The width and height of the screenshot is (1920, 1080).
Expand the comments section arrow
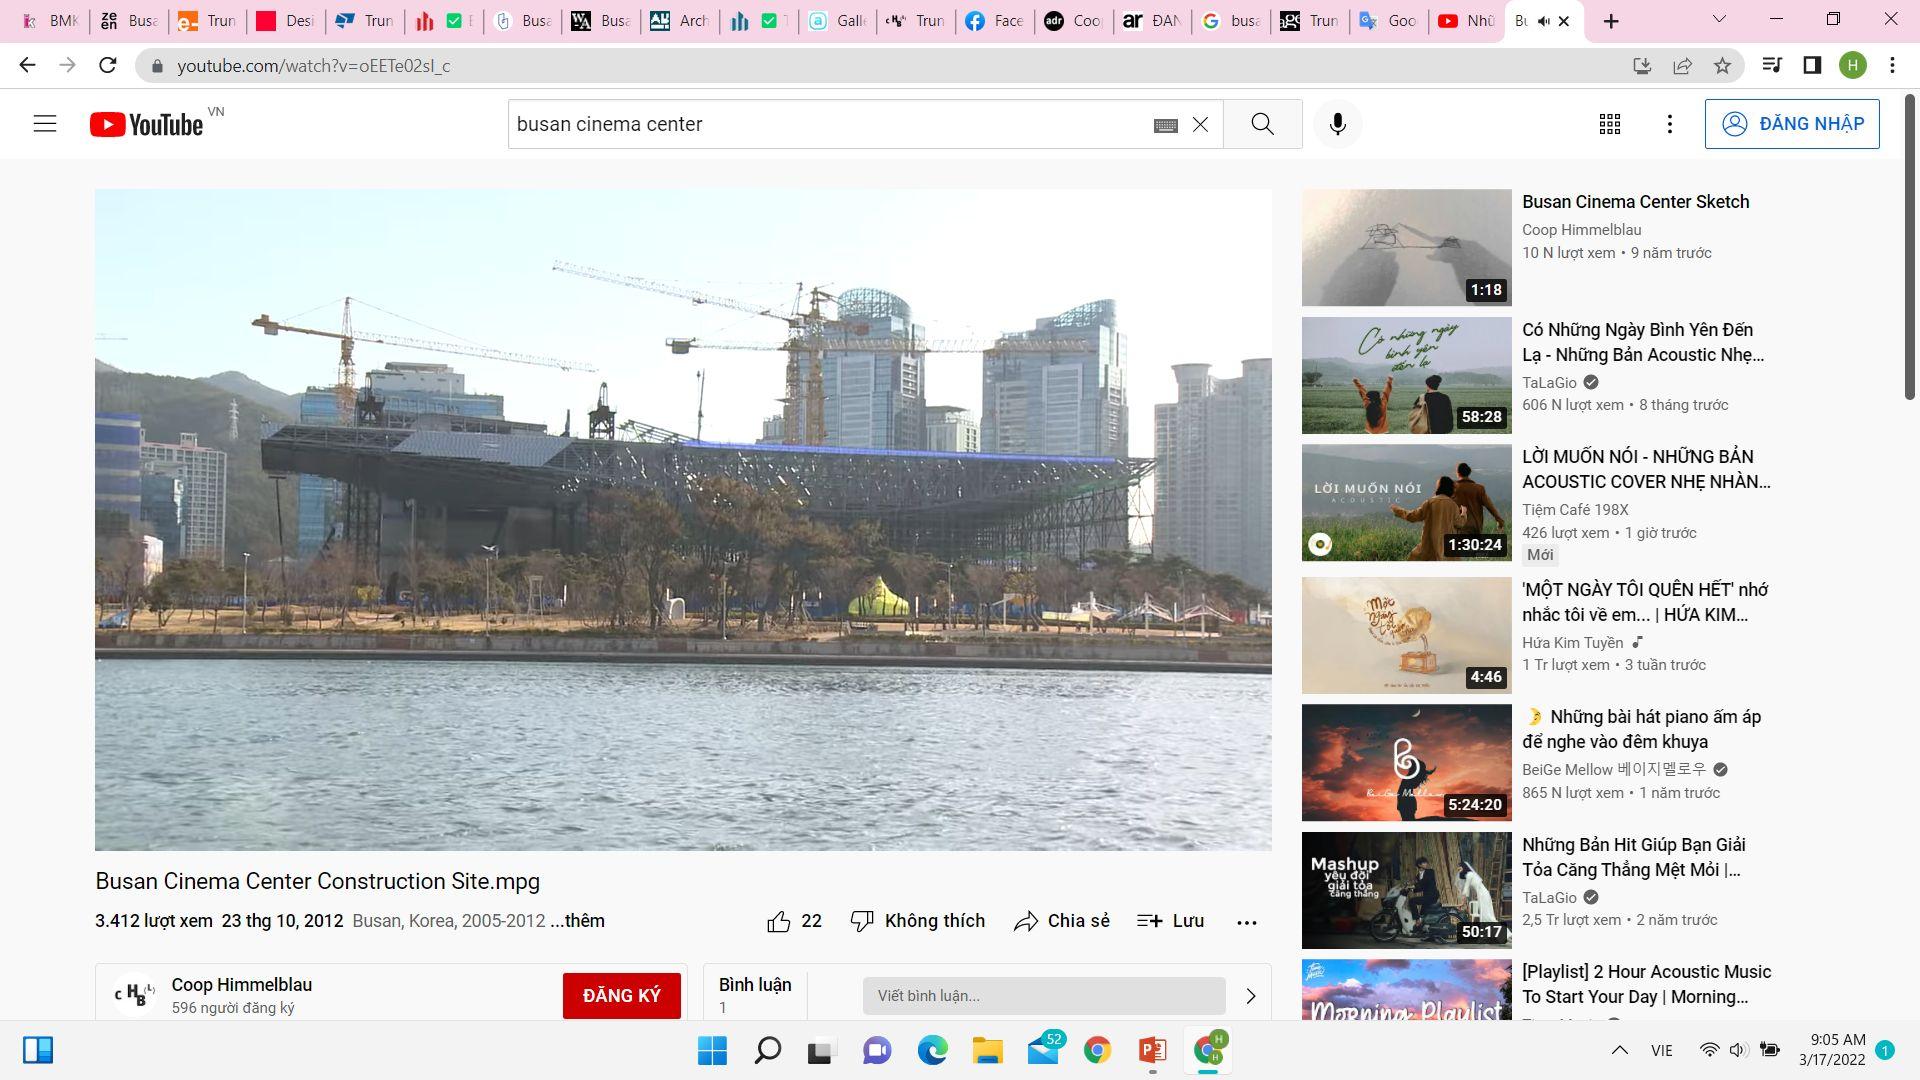coord(1250,996)
